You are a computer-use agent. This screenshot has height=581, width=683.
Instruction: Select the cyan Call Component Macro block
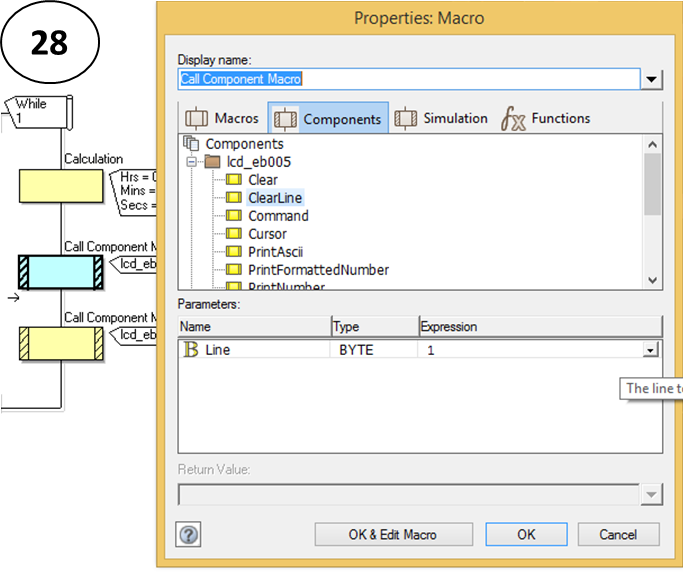point(61,272)
